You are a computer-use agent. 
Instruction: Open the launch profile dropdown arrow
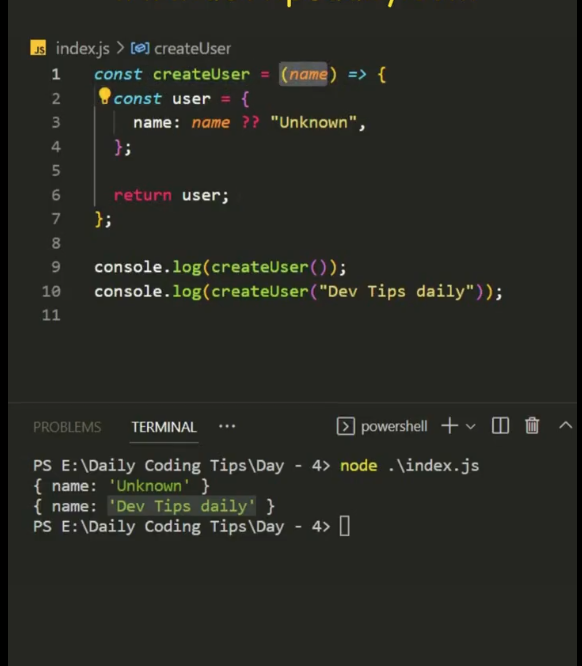click(x=471, y=426)
